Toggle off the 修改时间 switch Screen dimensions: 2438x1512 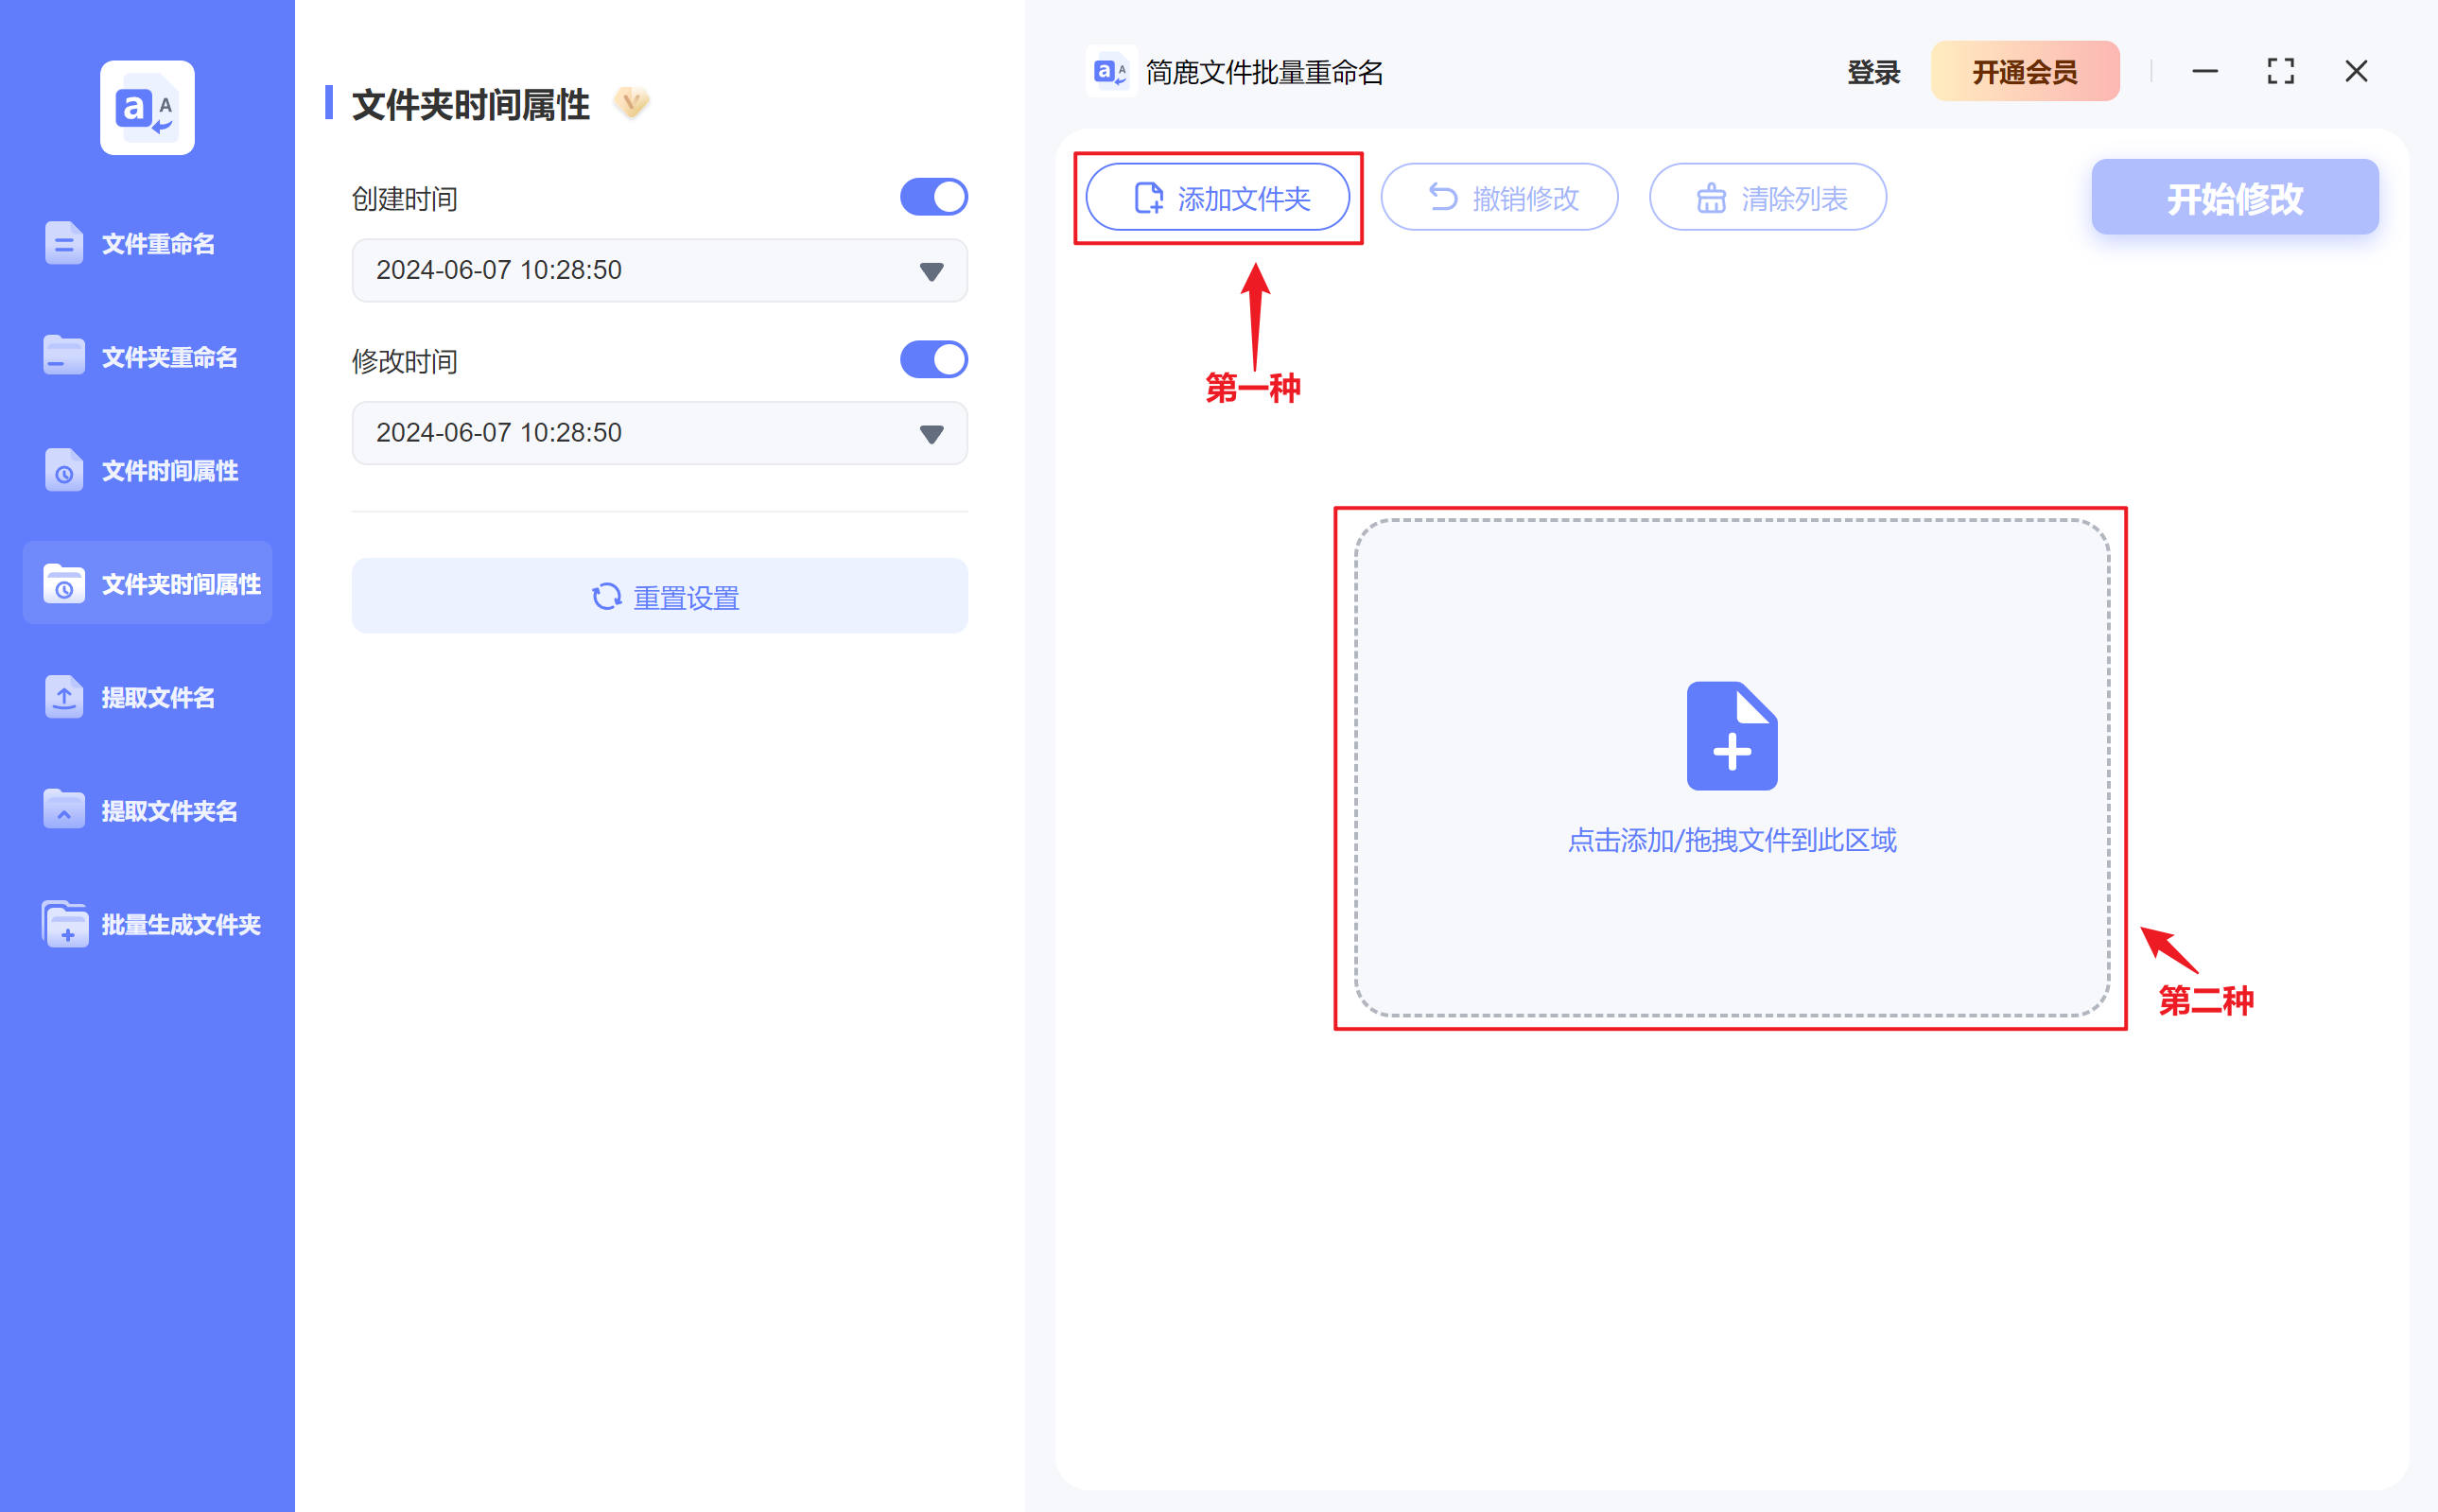pyautogui.click(x=933, y=359)
